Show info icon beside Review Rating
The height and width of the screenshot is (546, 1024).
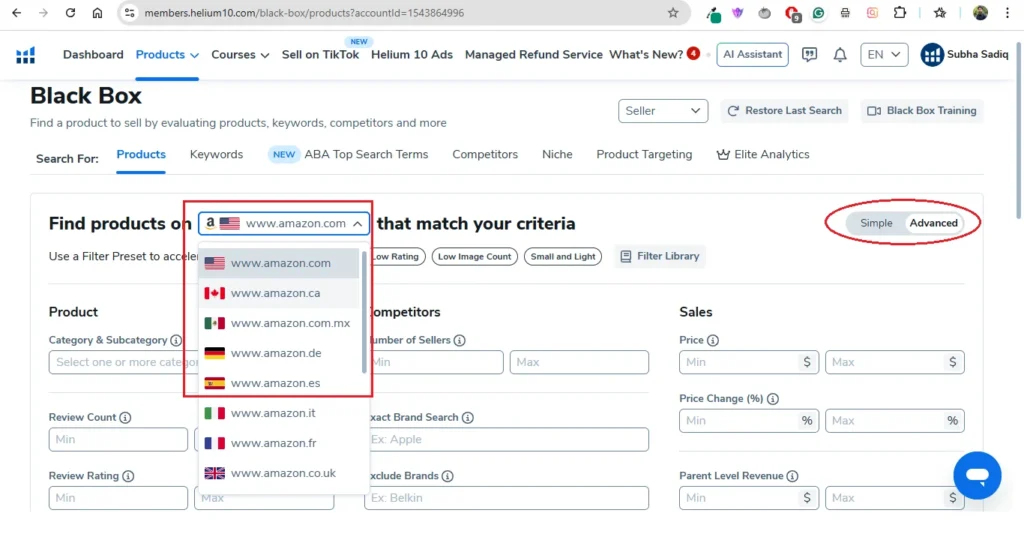128,476
